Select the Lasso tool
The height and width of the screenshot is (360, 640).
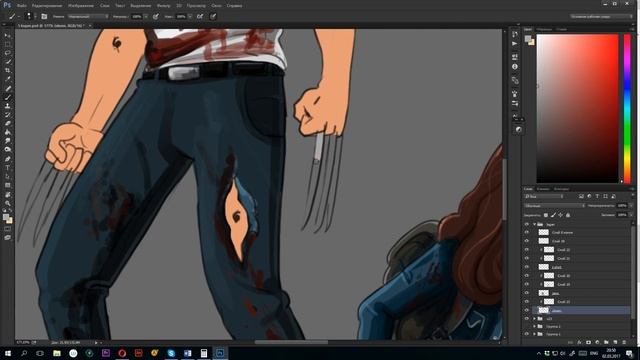[x=7, y=53]
